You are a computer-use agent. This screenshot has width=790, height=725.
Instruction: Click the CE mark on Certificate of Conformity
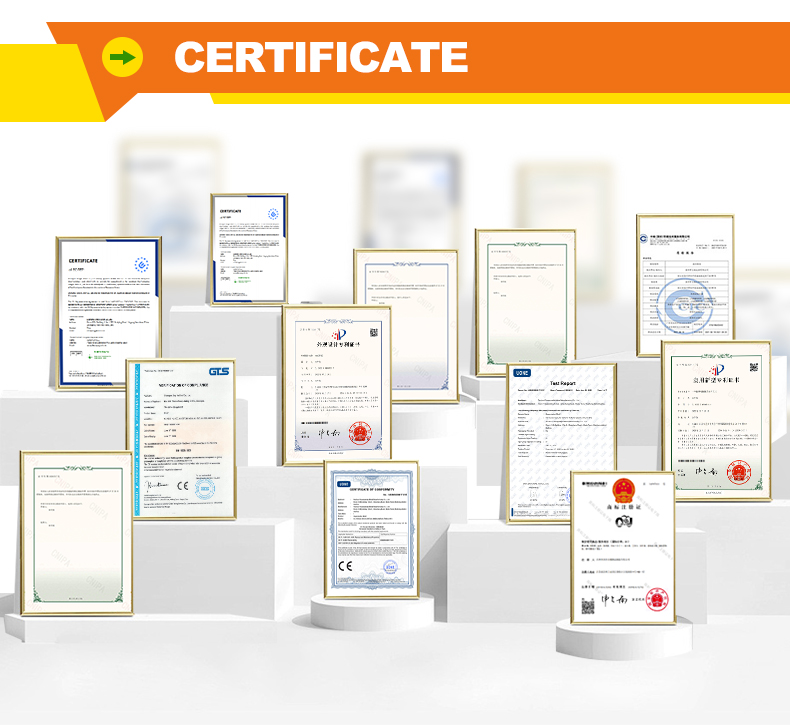(x=345, y=566)
